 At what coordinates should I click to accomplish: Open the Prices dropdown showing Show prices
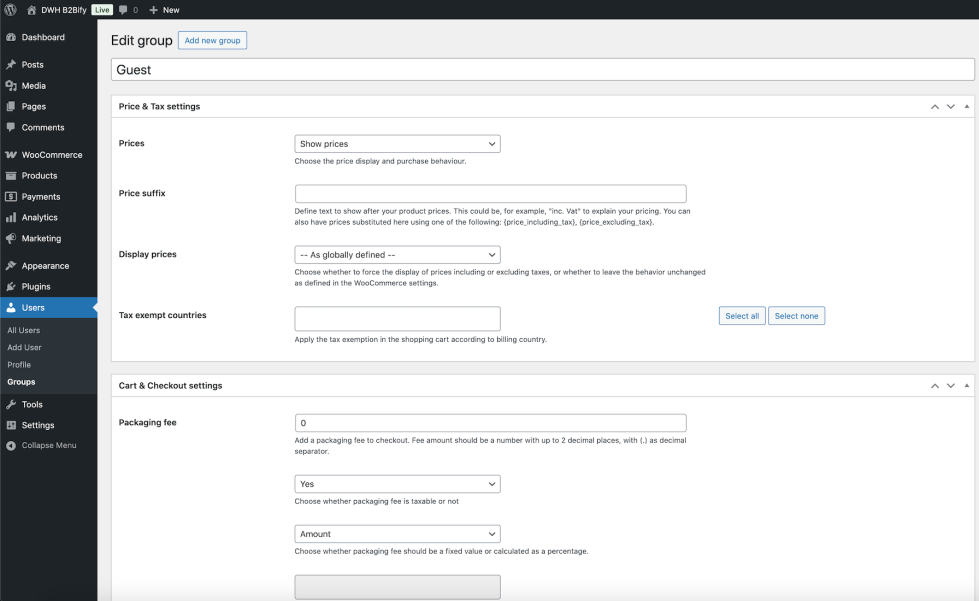397,144
